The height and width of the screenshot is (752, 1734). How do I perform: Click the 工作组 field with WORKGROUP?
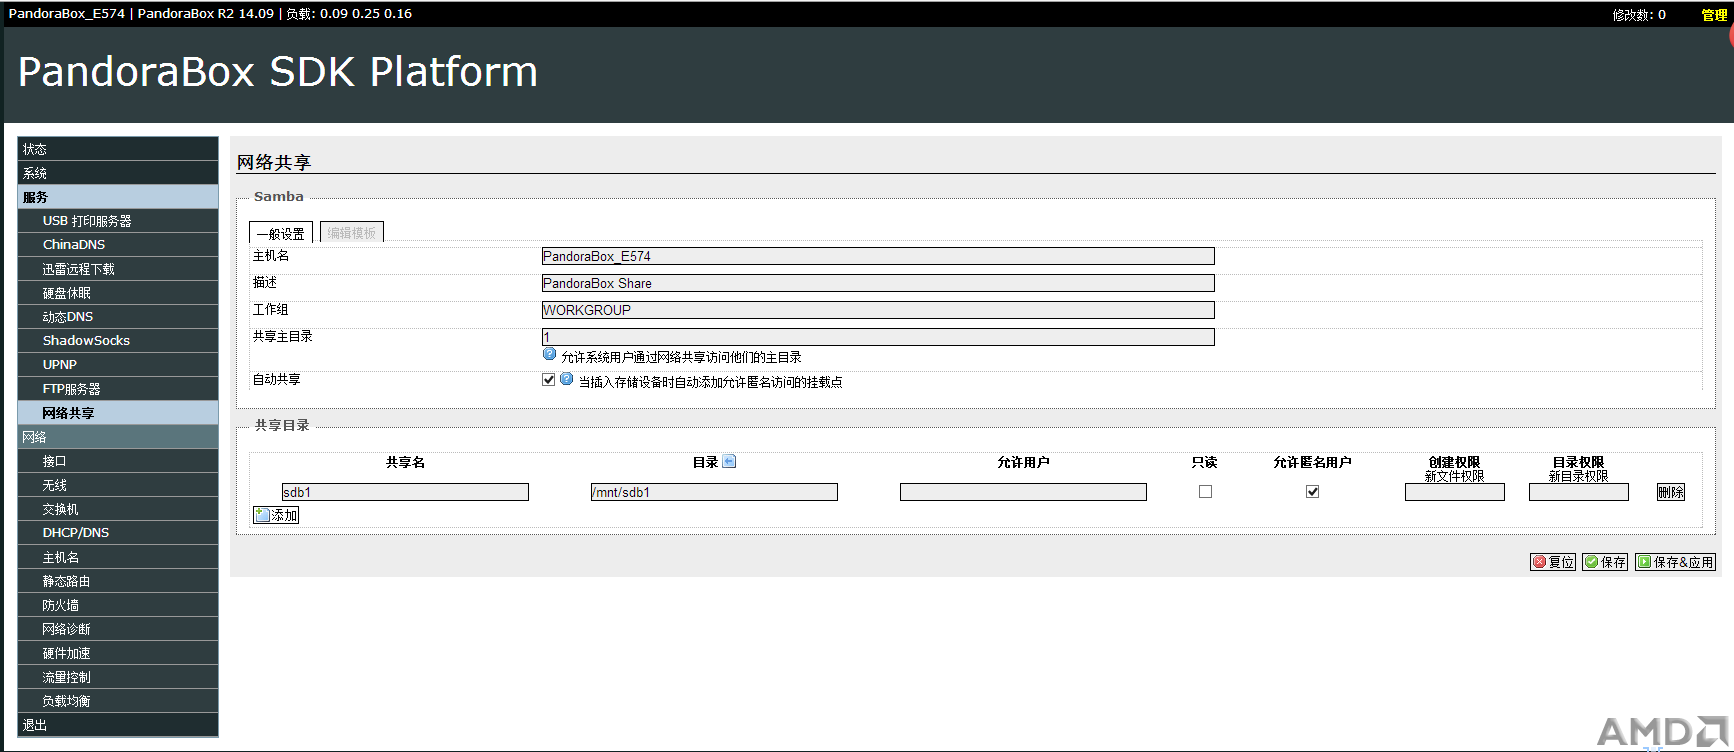878,310
